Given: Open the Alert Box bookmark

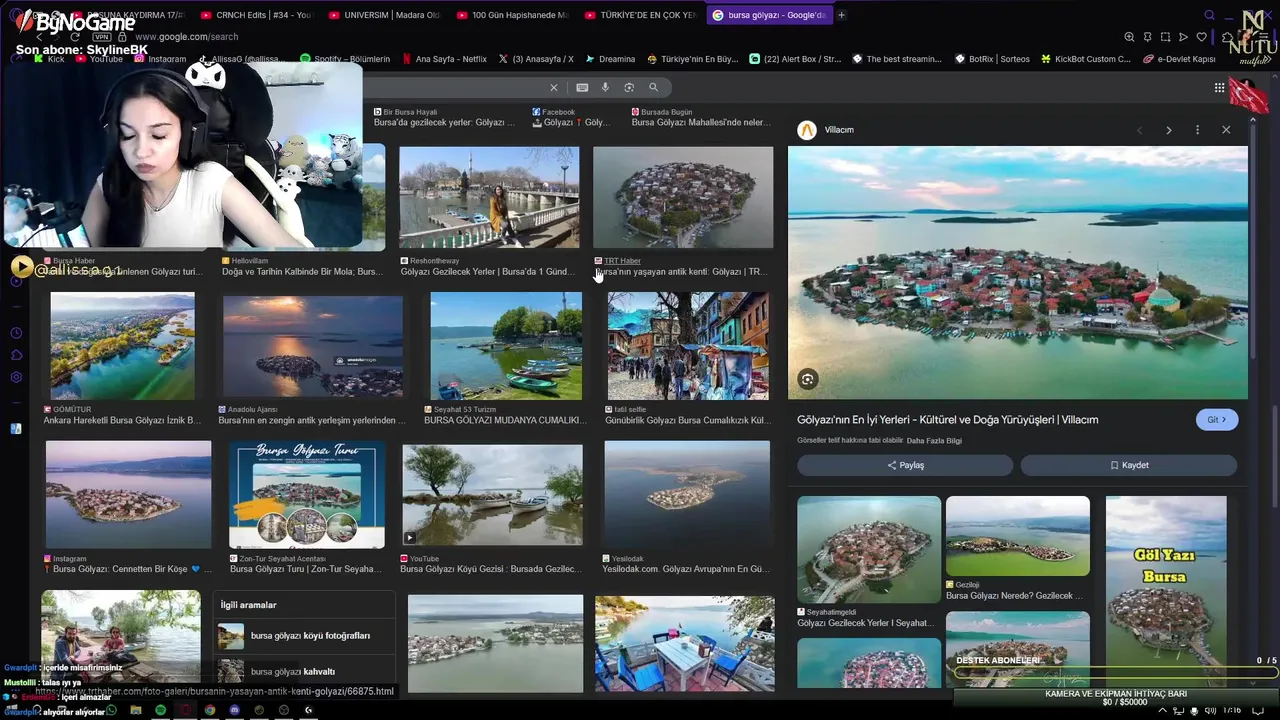Looking at the screenshot, I should tap(795, 59).
